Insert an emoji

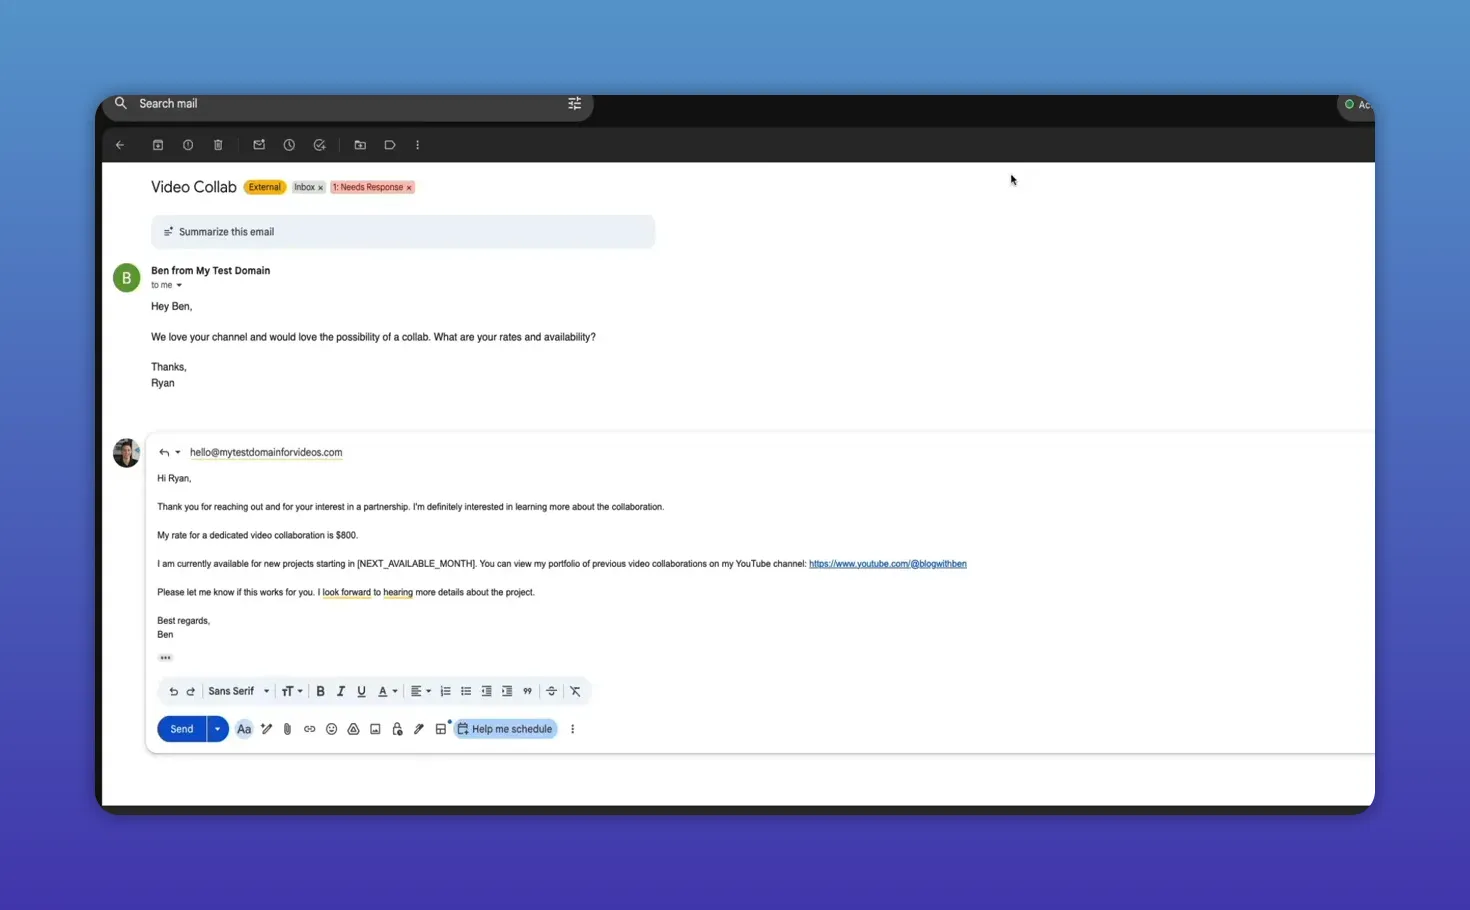[x=332, y=729]
